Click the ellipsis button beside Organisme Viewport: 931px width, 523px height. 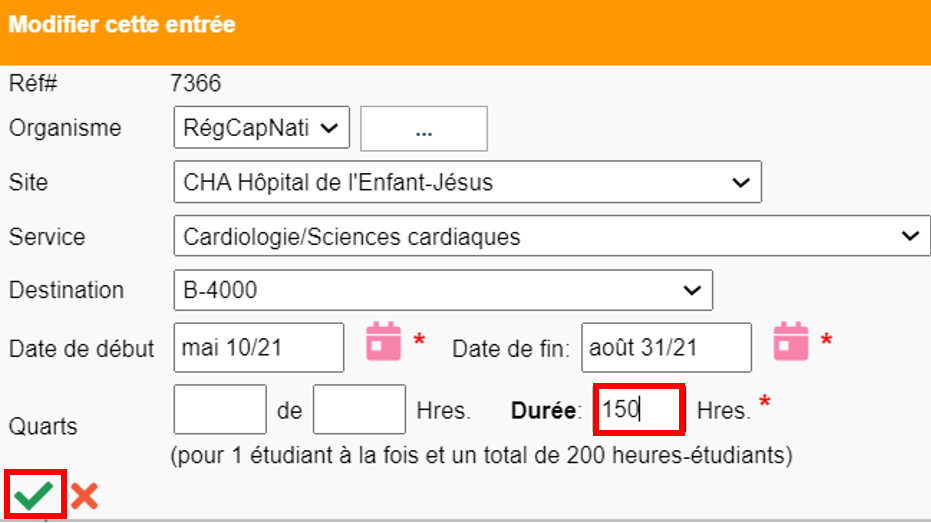tap(424, 129)
